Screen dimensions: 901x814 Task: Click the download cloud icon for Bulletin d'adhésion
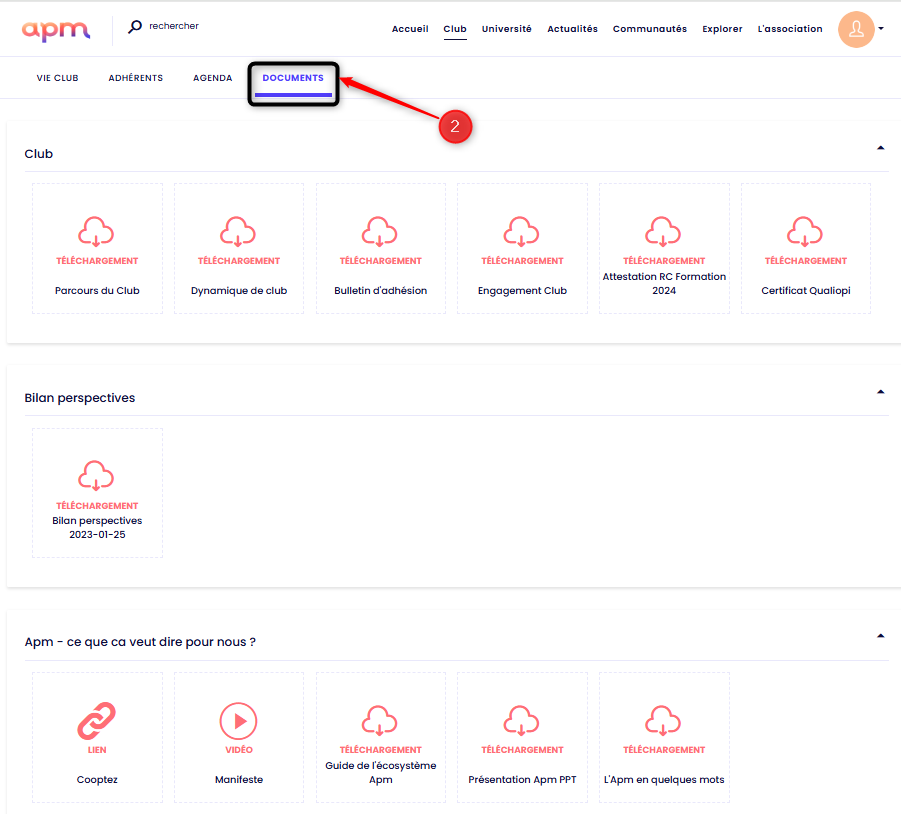tap(379, 232)
